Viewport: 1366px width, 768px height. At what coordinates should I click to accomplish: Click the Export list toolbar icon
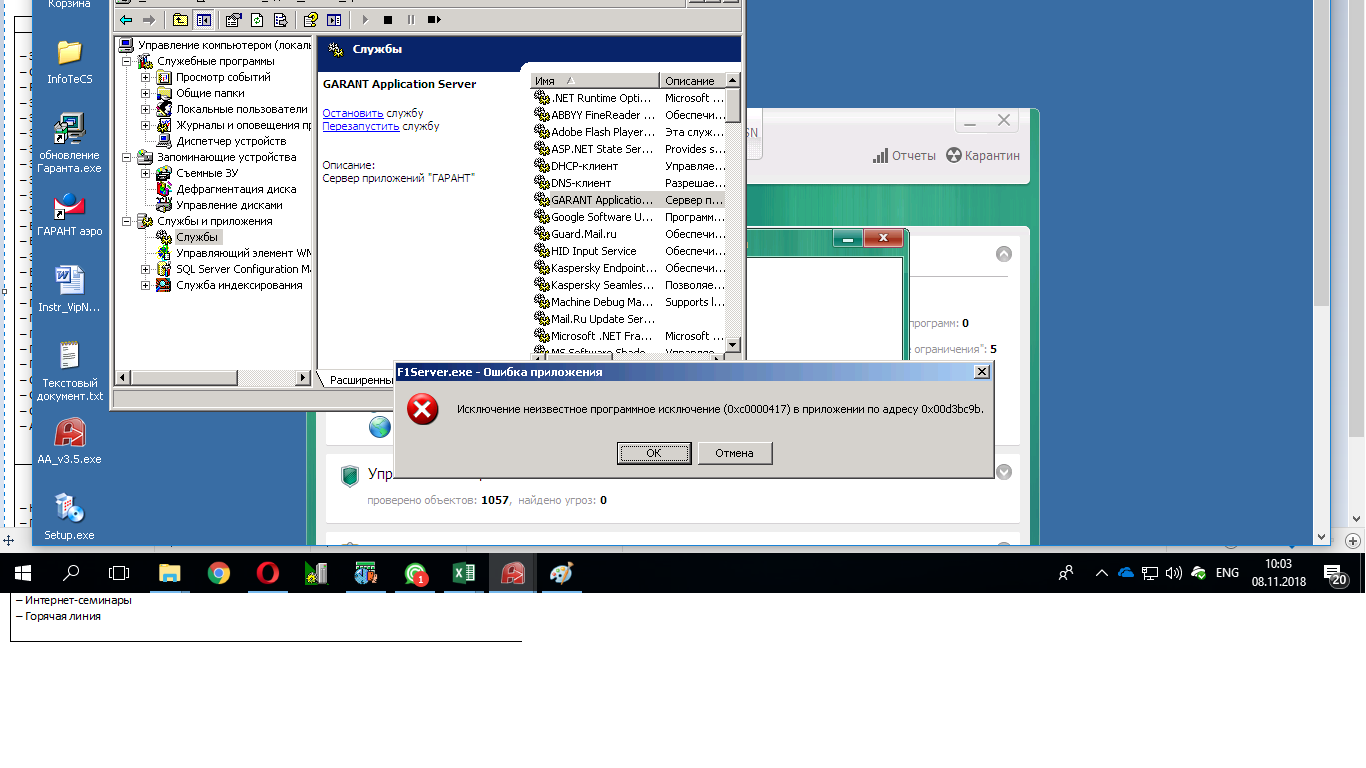[281, 19]
